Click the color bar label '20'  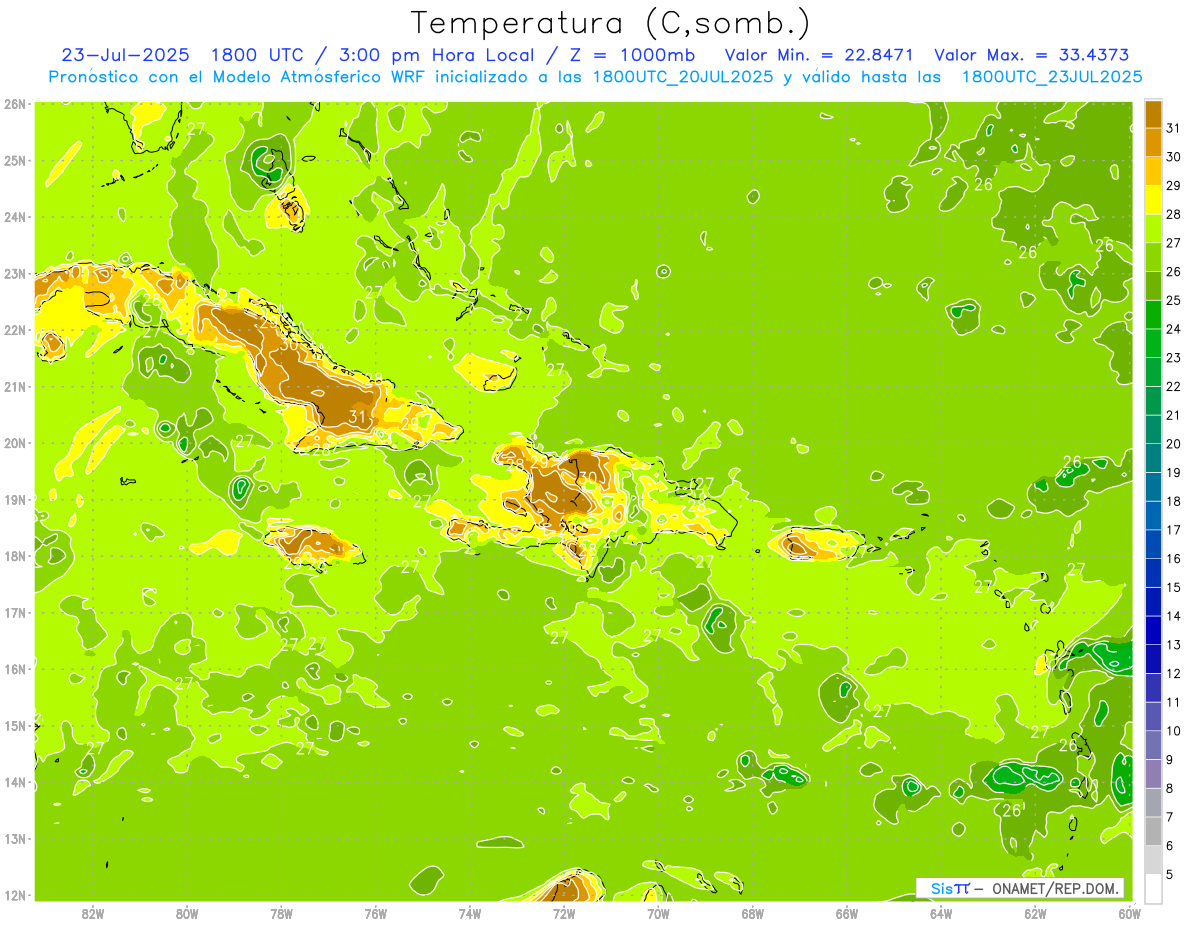[x=1174, y=444]
